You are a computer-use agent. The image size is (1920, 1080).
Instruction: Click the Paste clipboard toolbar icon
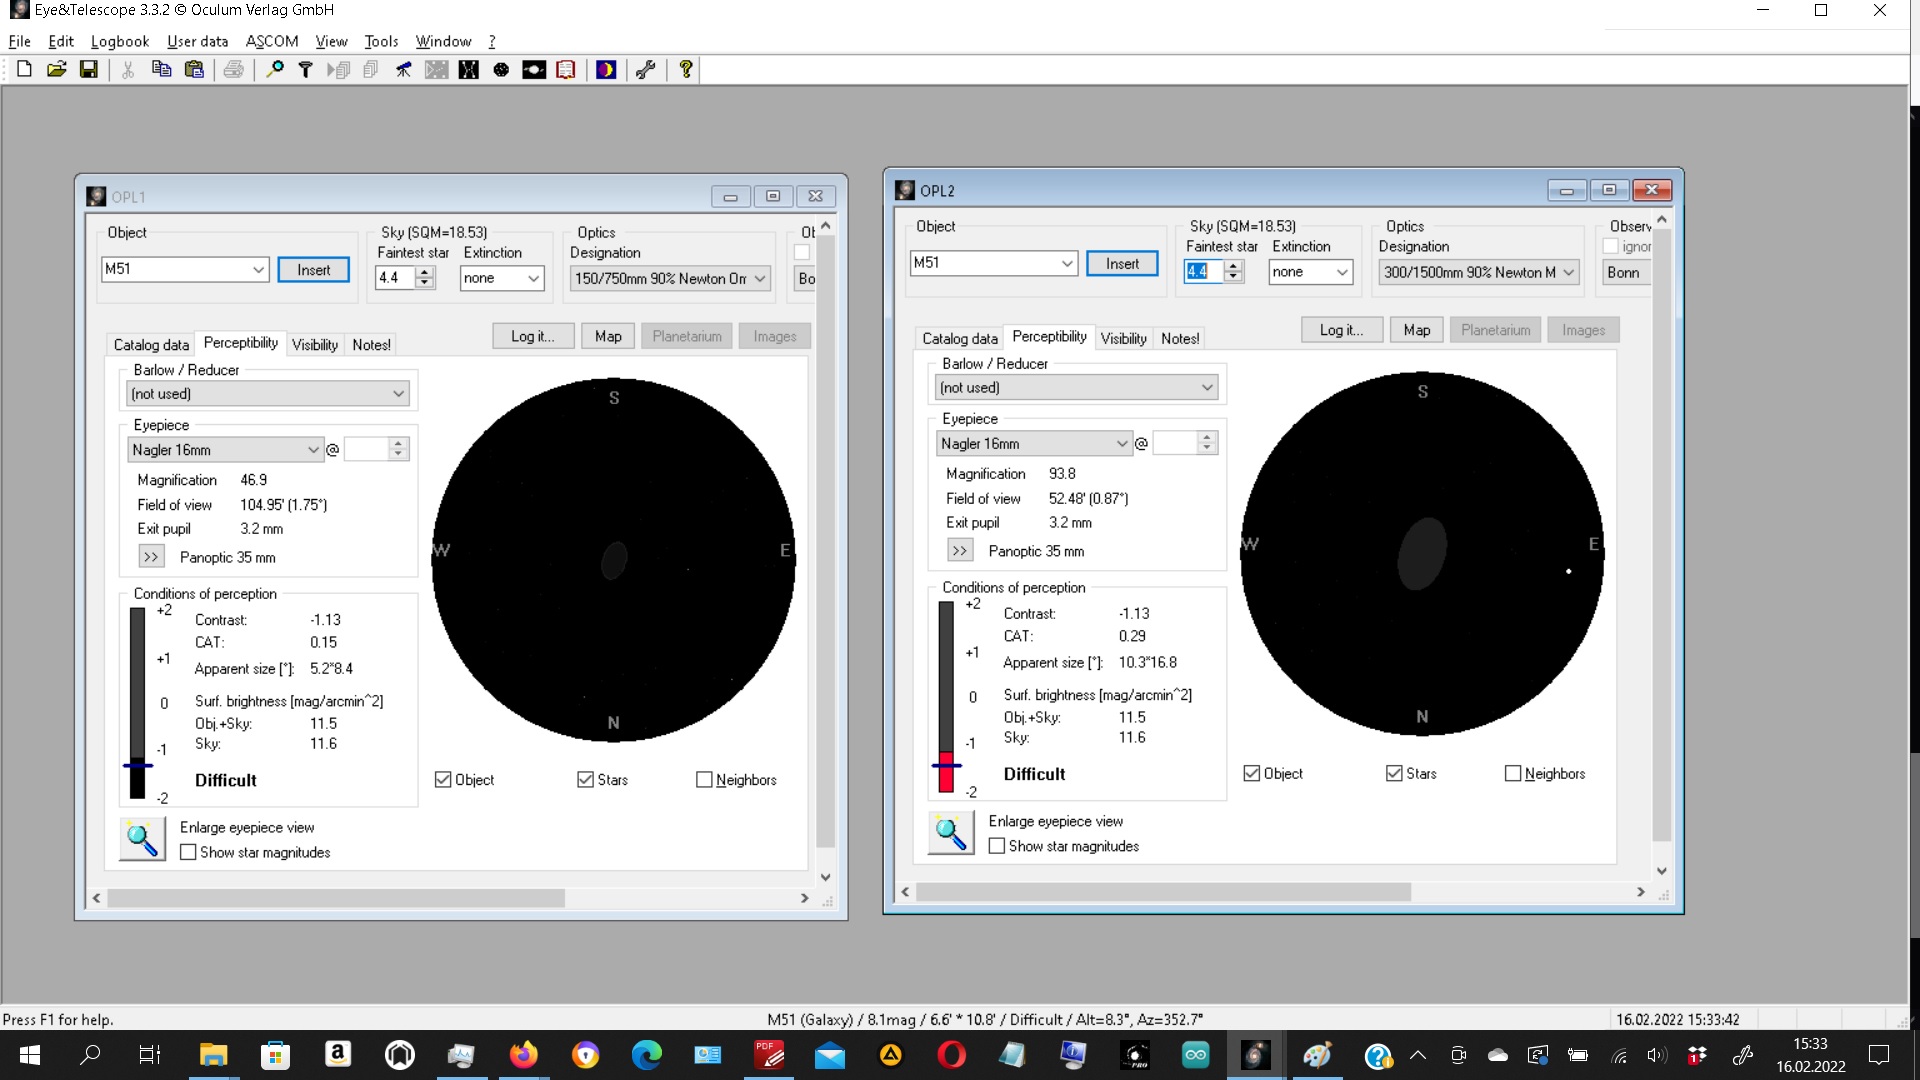194,69
